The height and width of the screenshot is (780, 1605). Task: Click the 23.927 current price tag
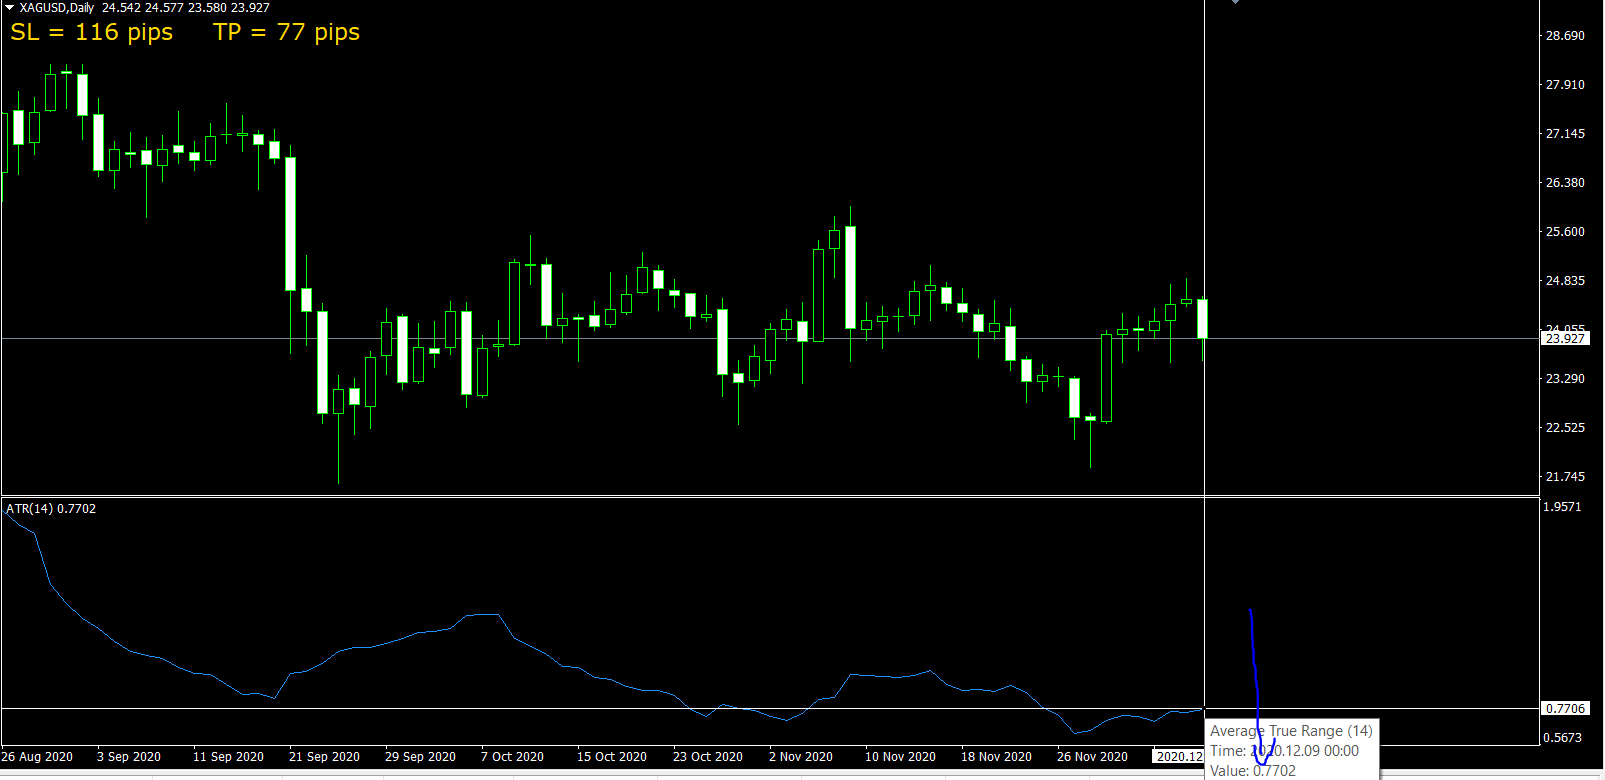pyautogui.click(x=1565, y=338)
